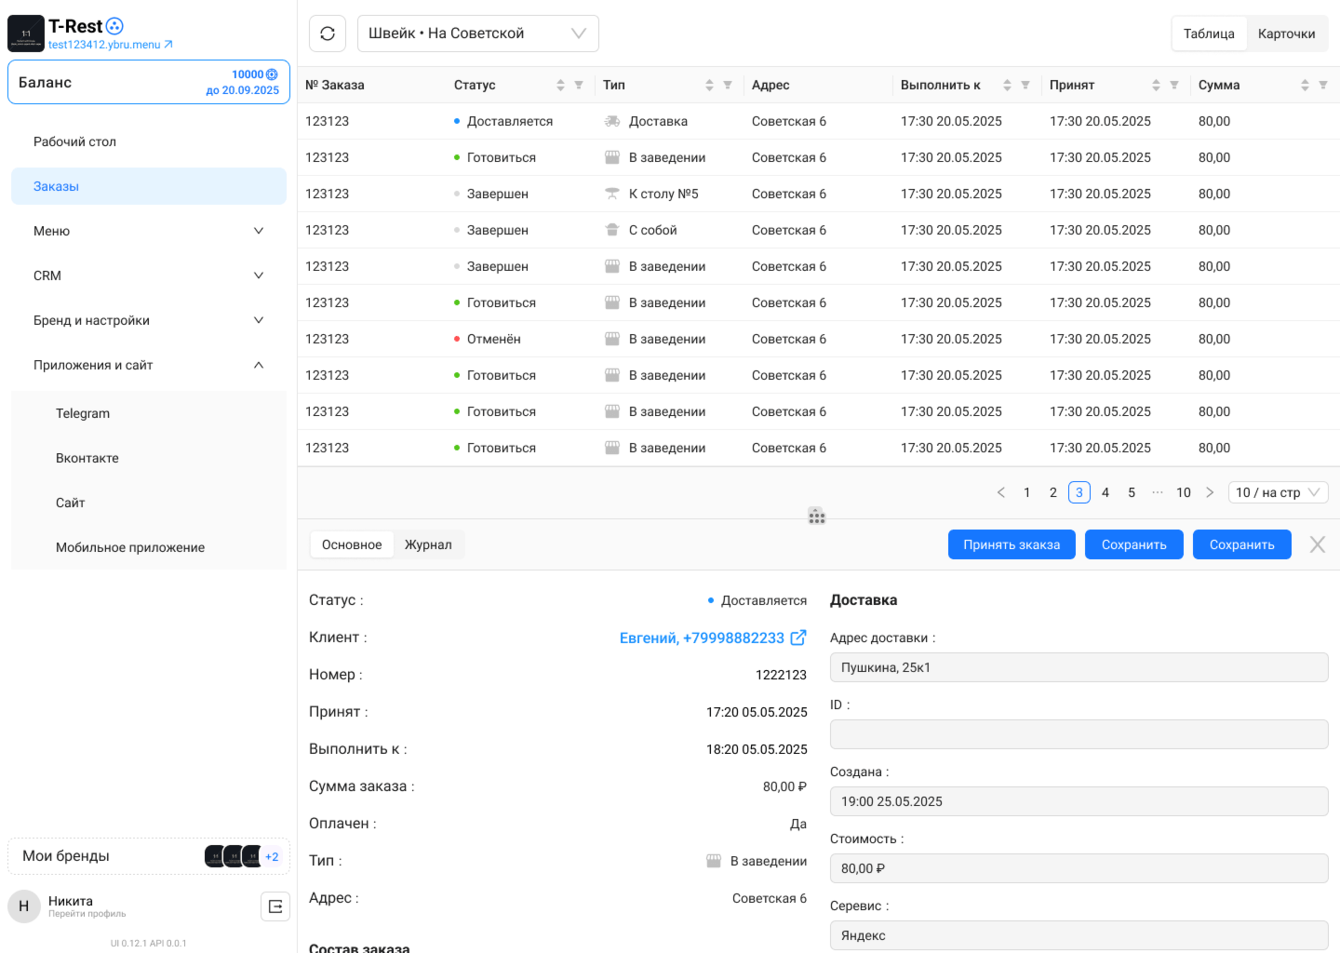Click the Сервис field Яндекс
Viewport: 1340px width, 953px height.
tap(1079, 935)
